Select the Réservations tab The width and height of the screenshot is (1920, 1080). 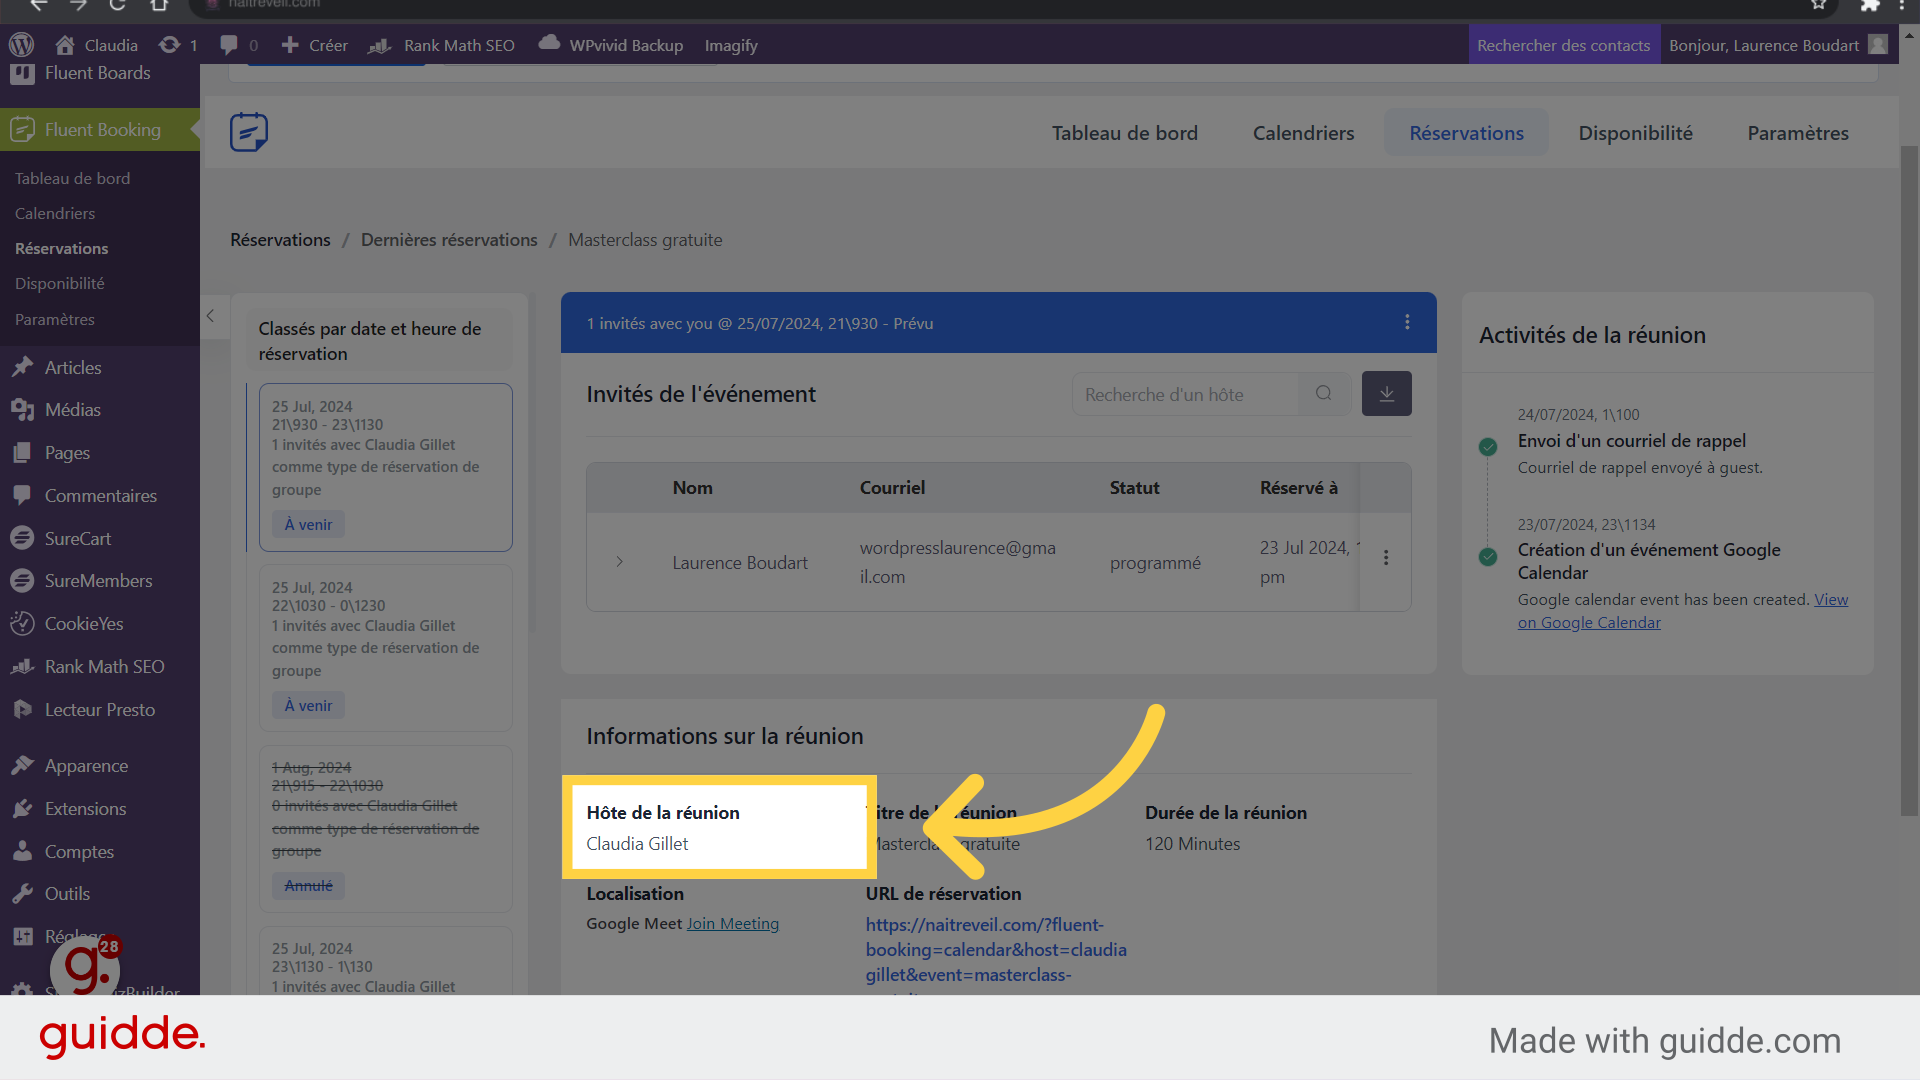pos(1466,133)
